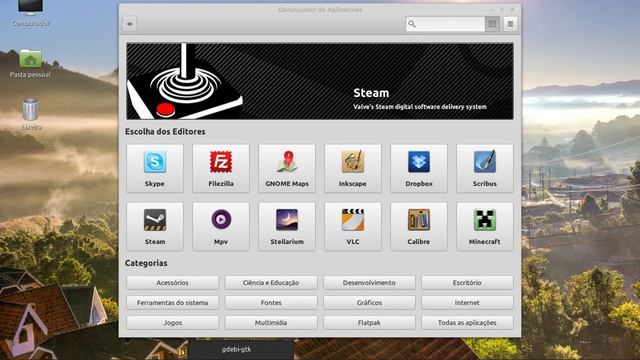
Task: Focus the search input field
Action: pyautogui.click(x=445, y=24)
